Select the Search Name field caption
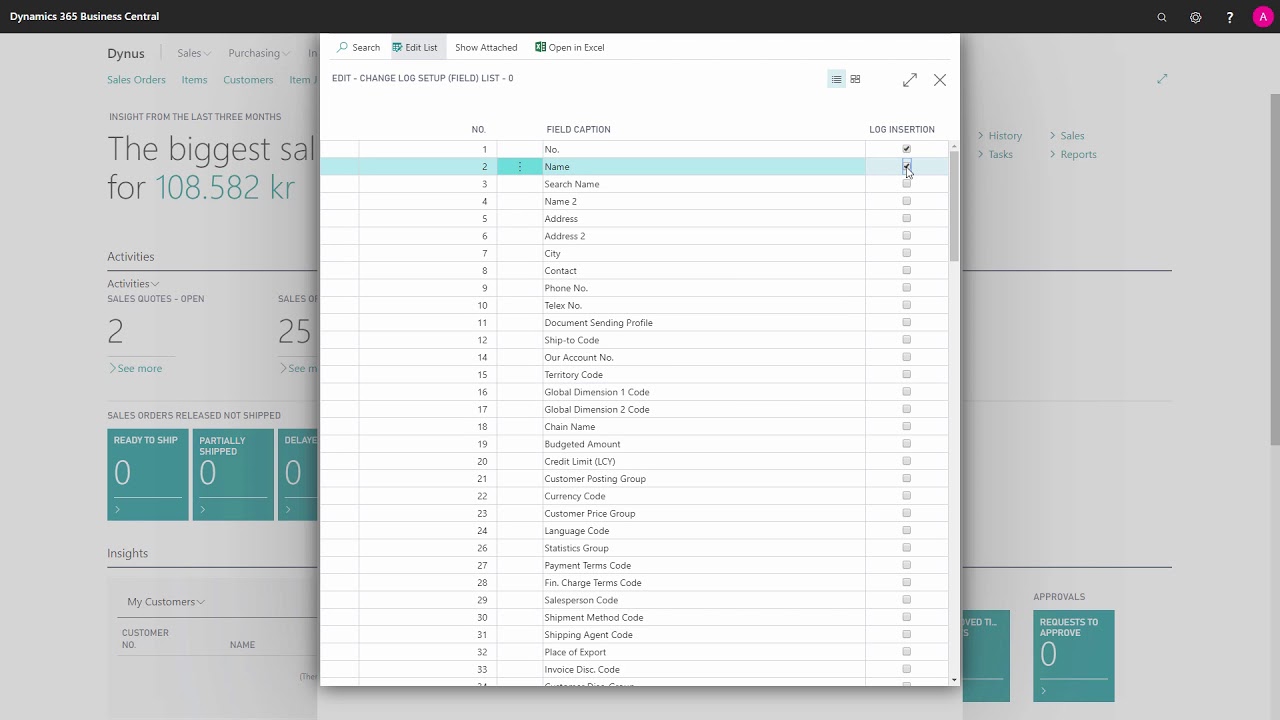The width and height of the screenshot is (1280, 720). coord(572,184)
